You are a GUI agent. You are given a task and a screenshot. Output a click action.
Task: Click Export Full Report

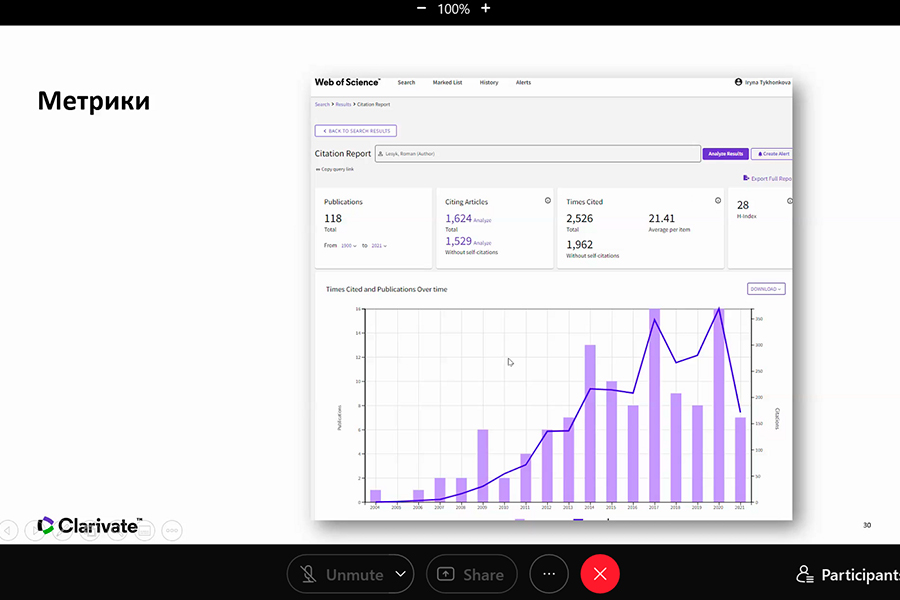point(768,178)
